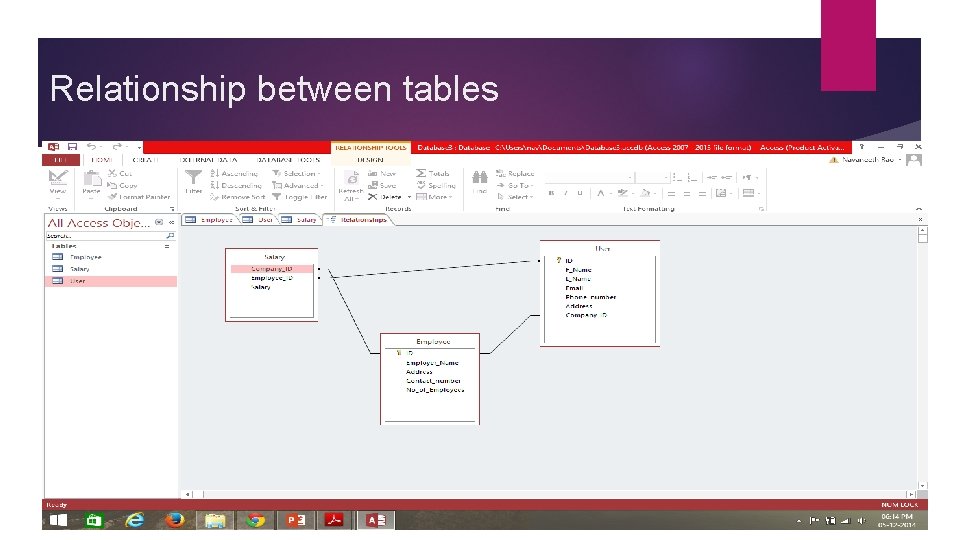The image size is (960, 540).
Task: Open the Advanced filter dropdown
Action: coord(298,186)
